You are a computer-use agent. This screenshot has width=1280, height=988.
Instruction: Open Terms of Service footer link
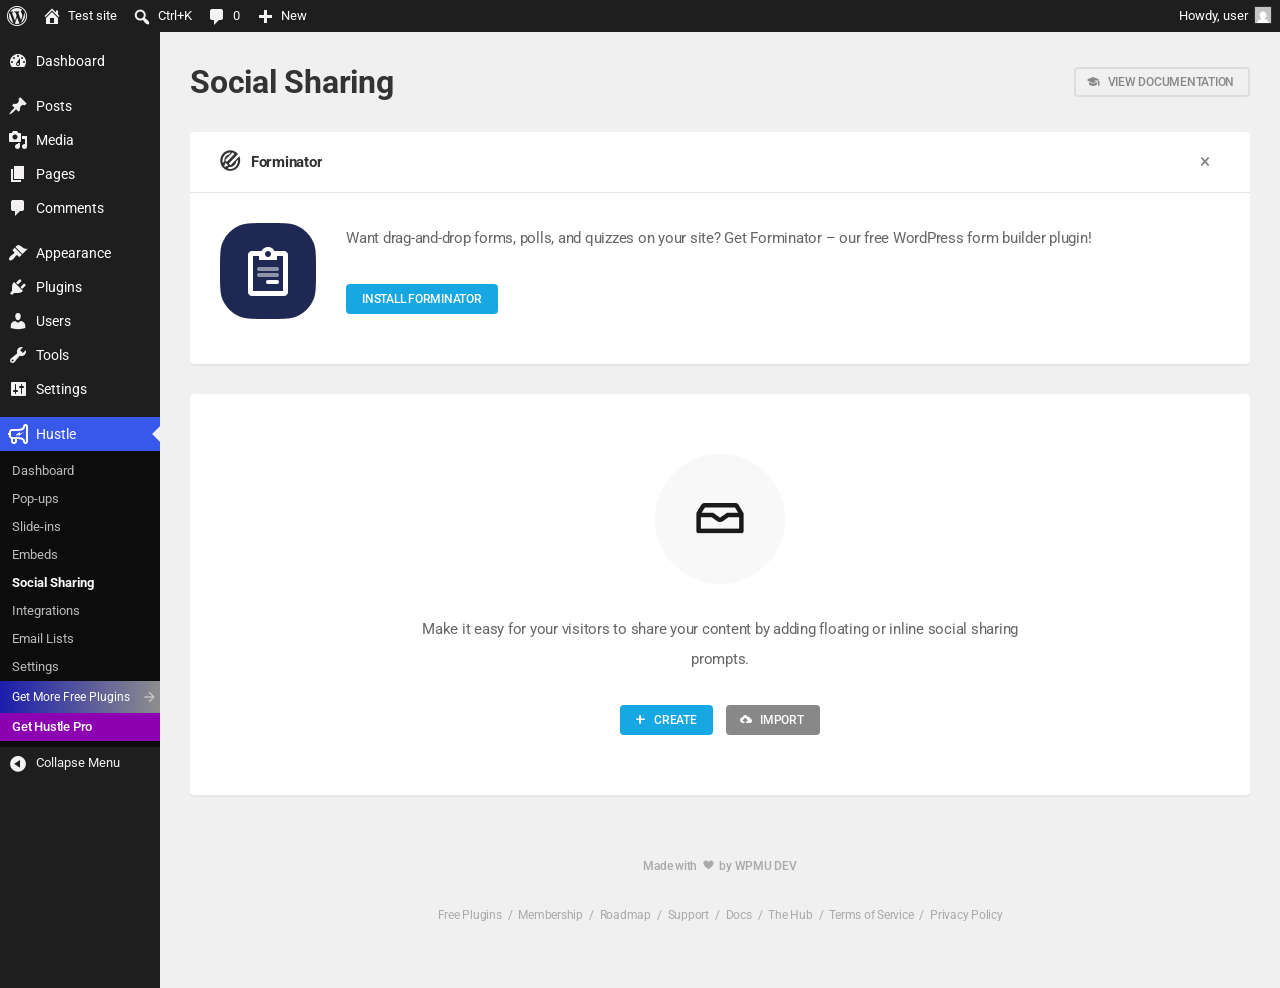coord(871,915)
